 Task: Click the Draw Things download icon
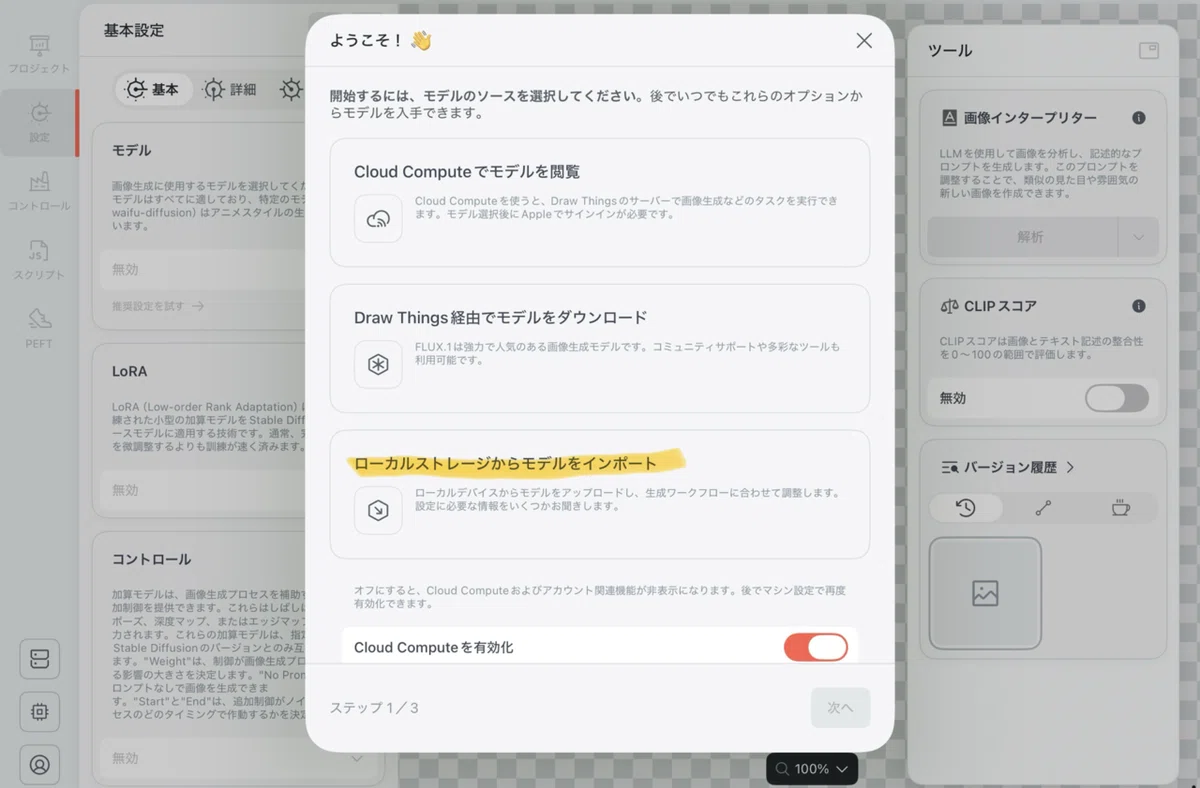[378, 365]
